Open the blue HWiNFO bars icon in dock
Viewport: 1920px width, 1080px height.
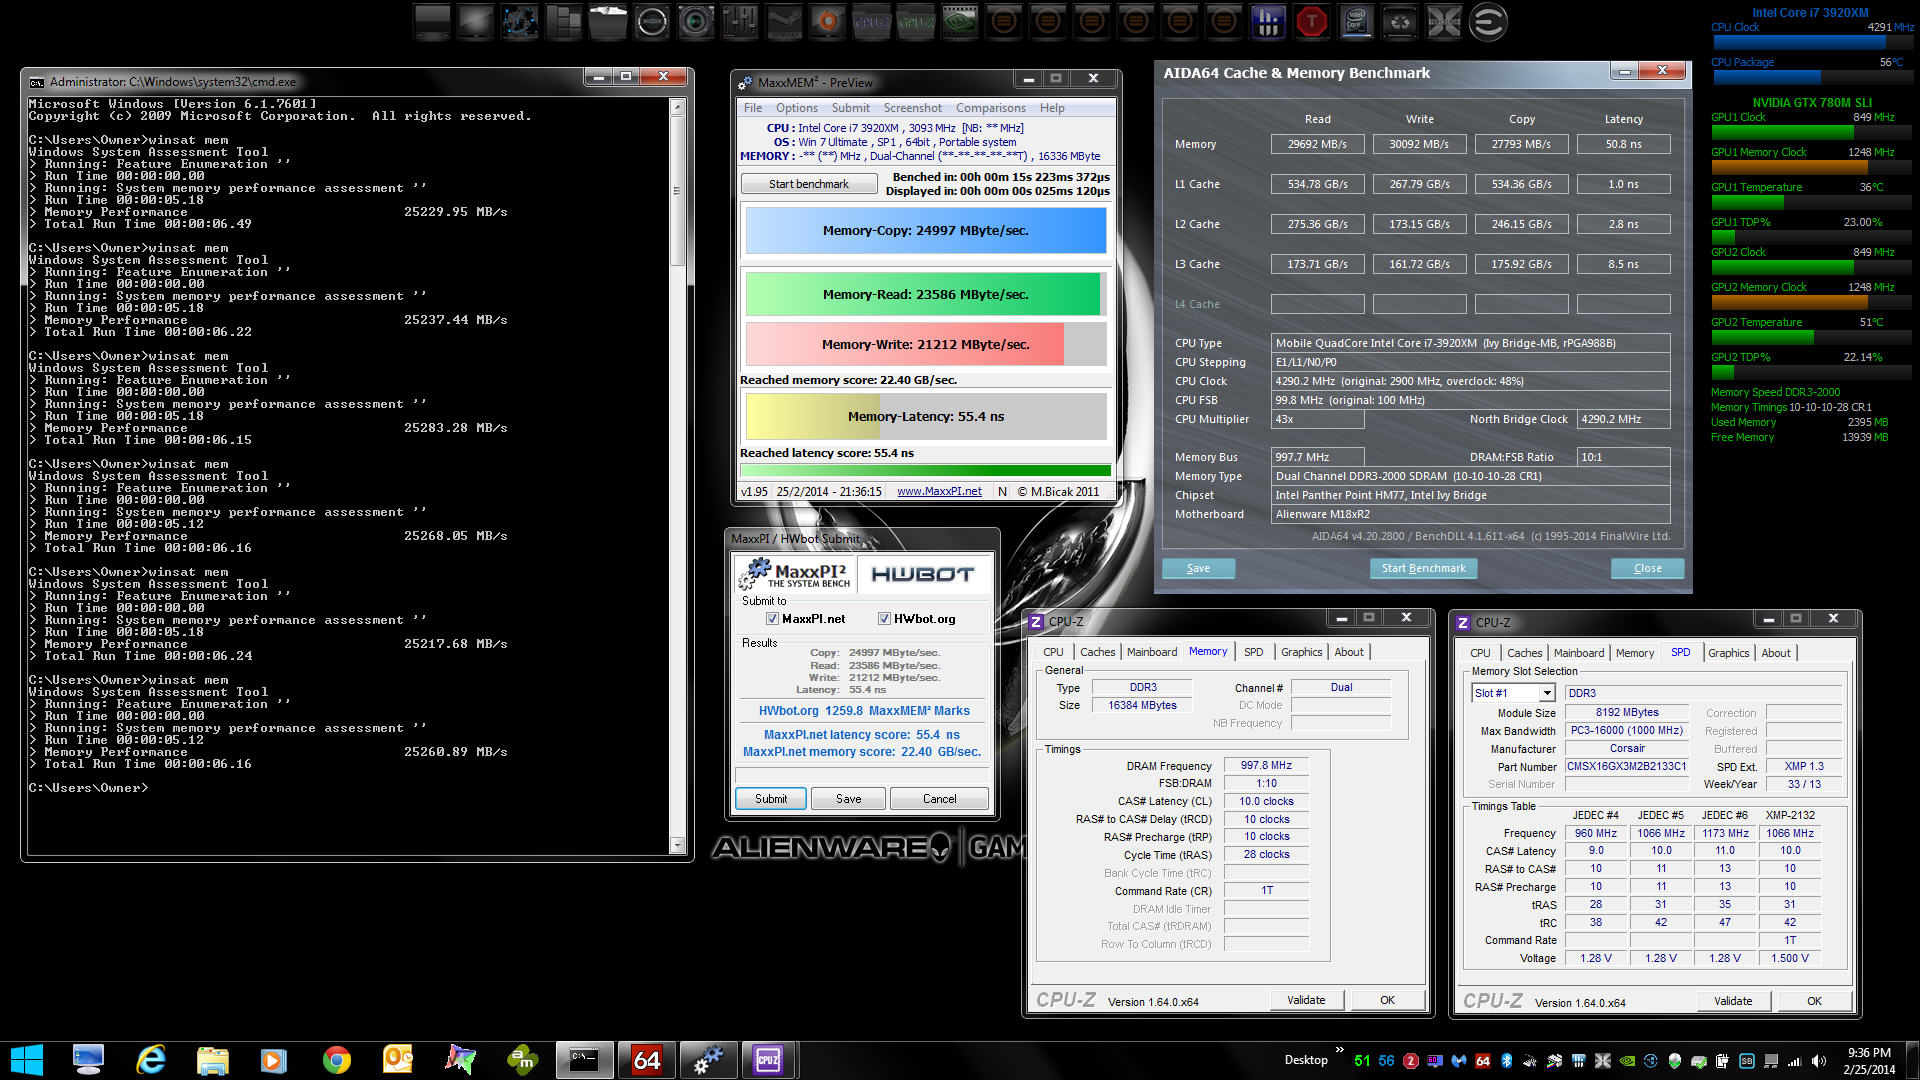coord(1267,22)
